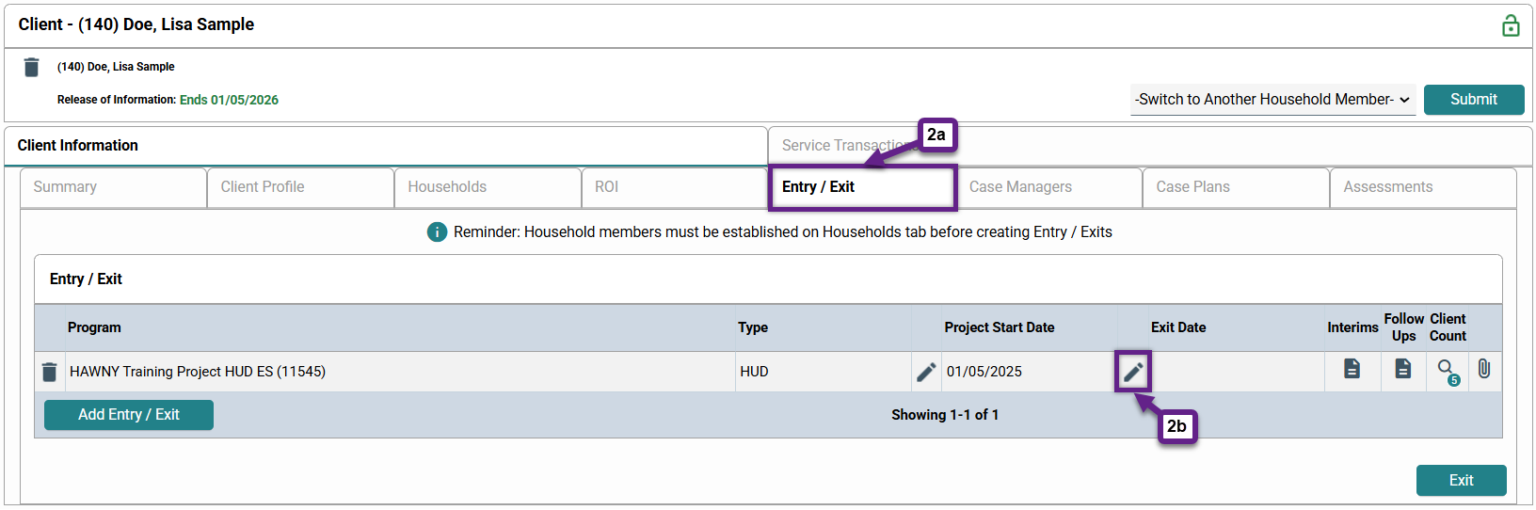The image size is (1536, 510).
Task: Edit the Project Start Date pencil icon
Action: pos(926,372)
